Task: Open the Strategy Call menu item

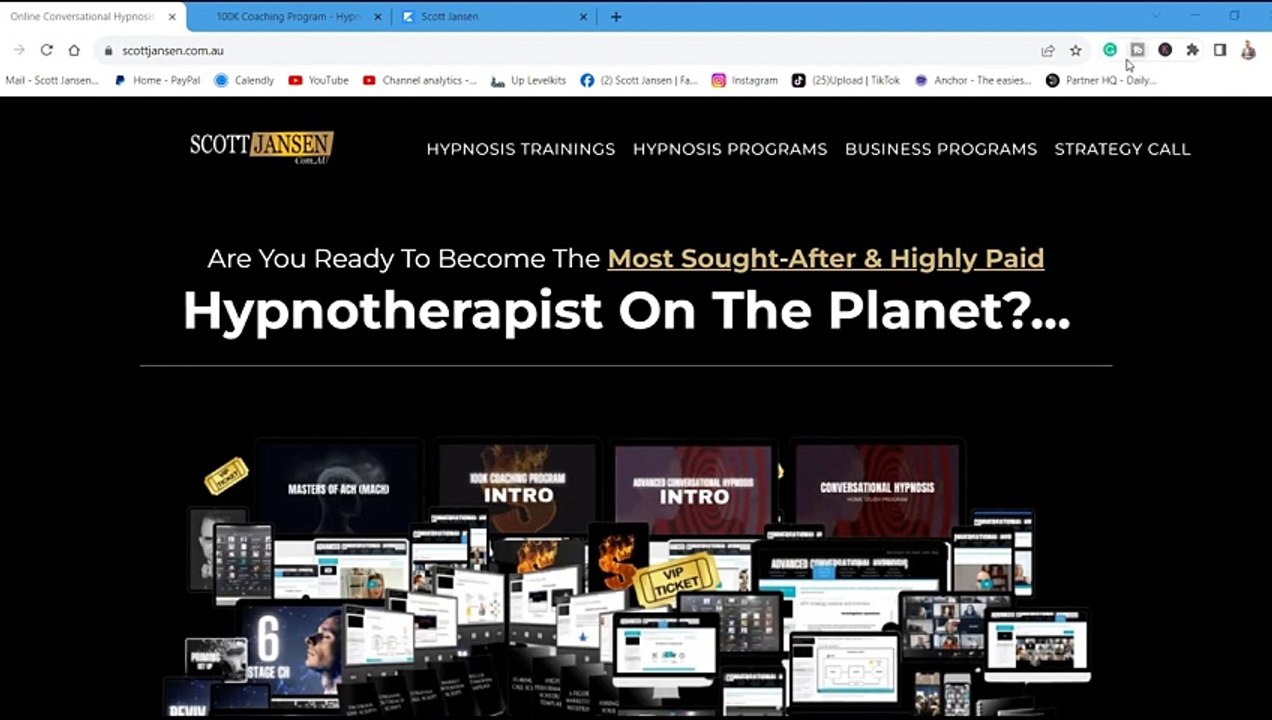Action: 1122,149
